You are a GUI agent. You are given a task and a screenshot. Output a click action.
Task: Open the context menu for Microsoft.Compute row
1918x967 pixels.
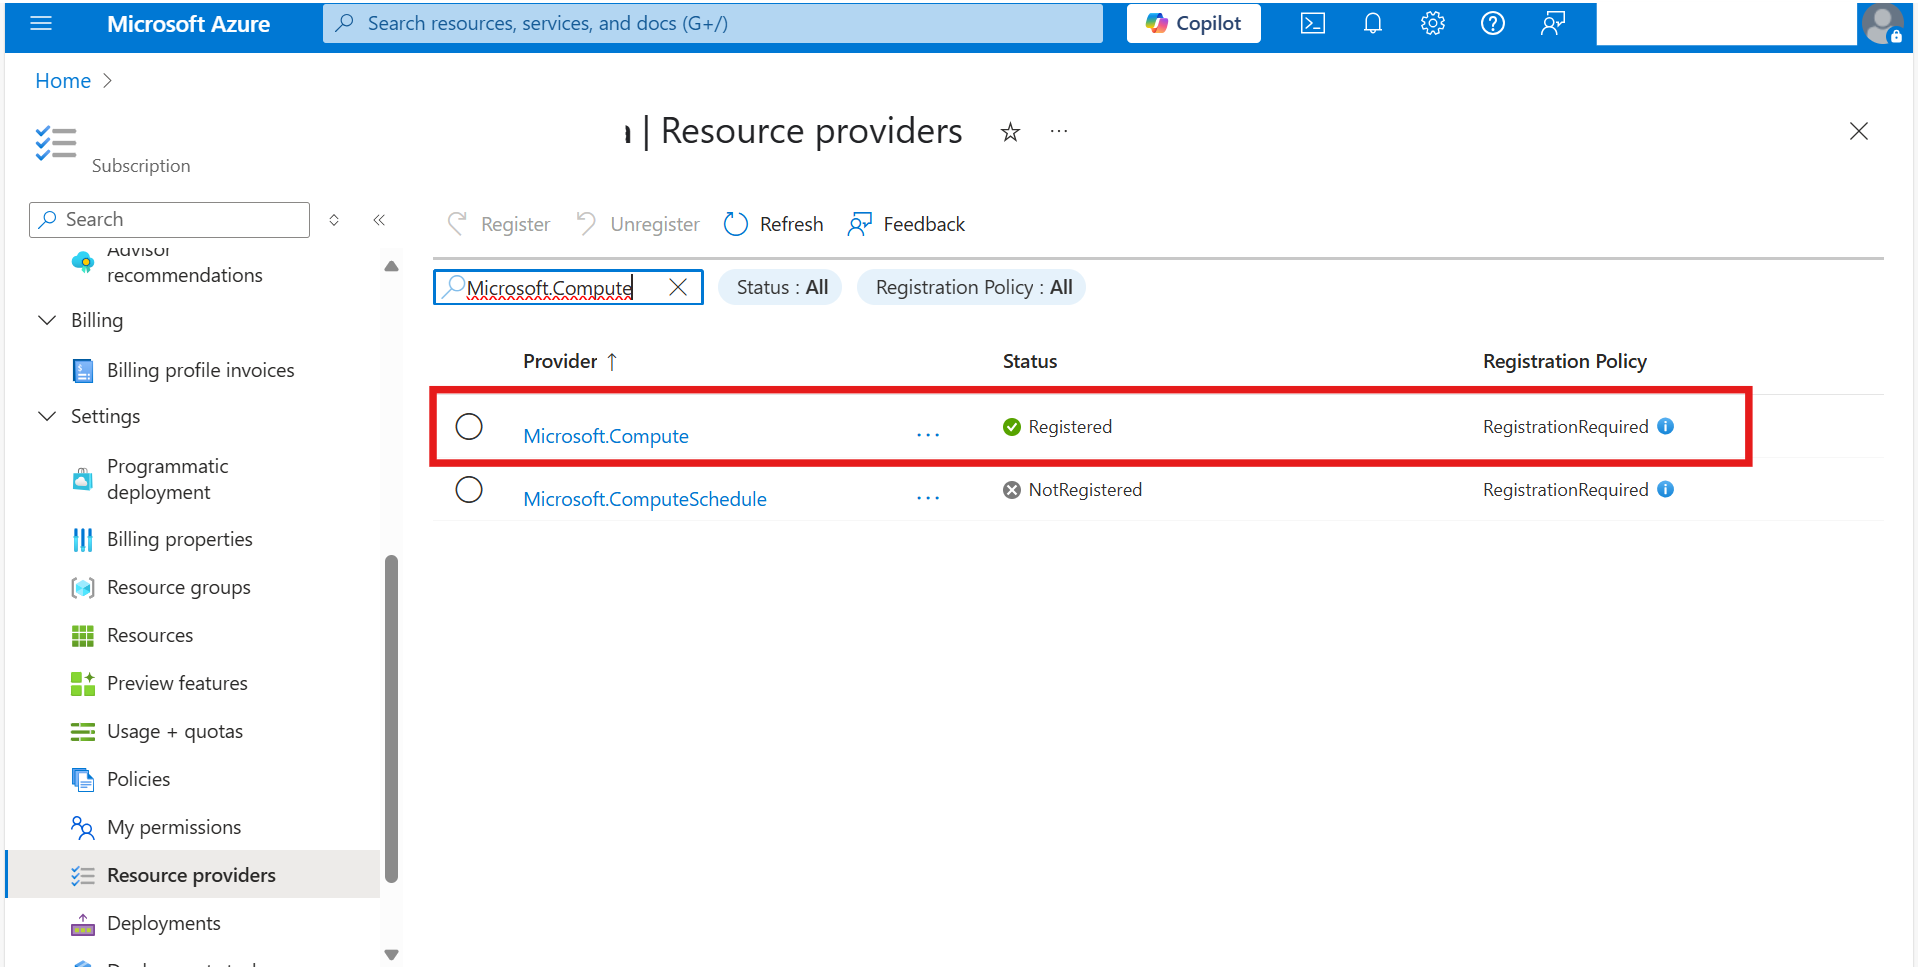(928, 434)
